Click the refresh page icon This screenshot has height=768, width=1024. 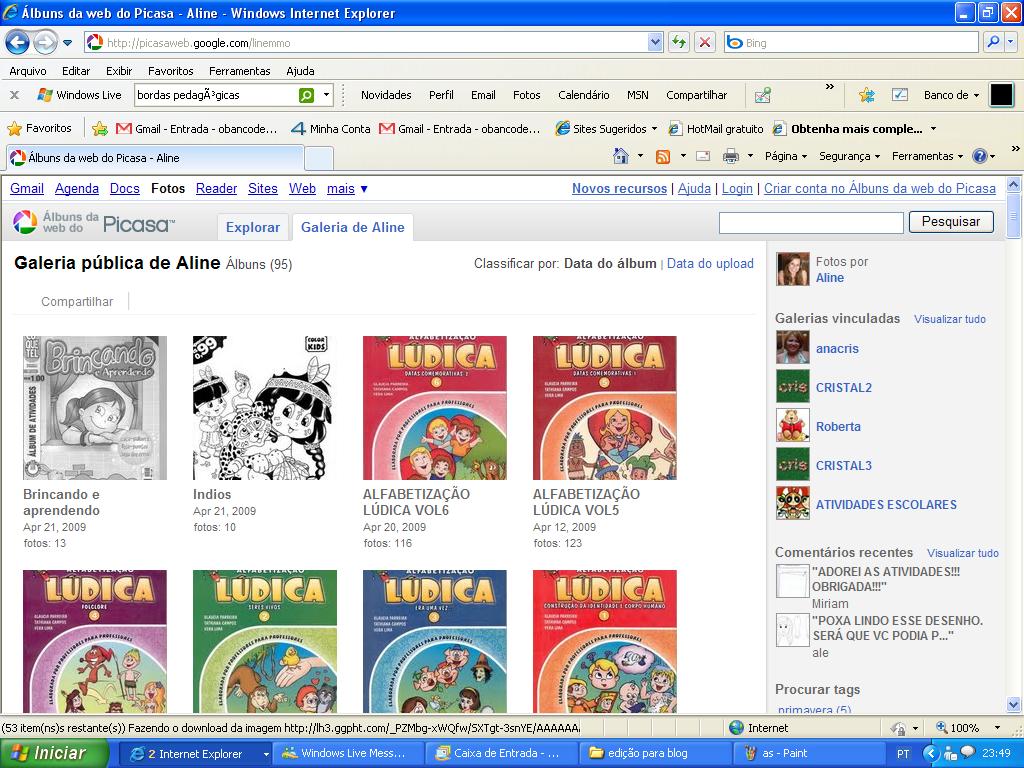coord(679,43)
